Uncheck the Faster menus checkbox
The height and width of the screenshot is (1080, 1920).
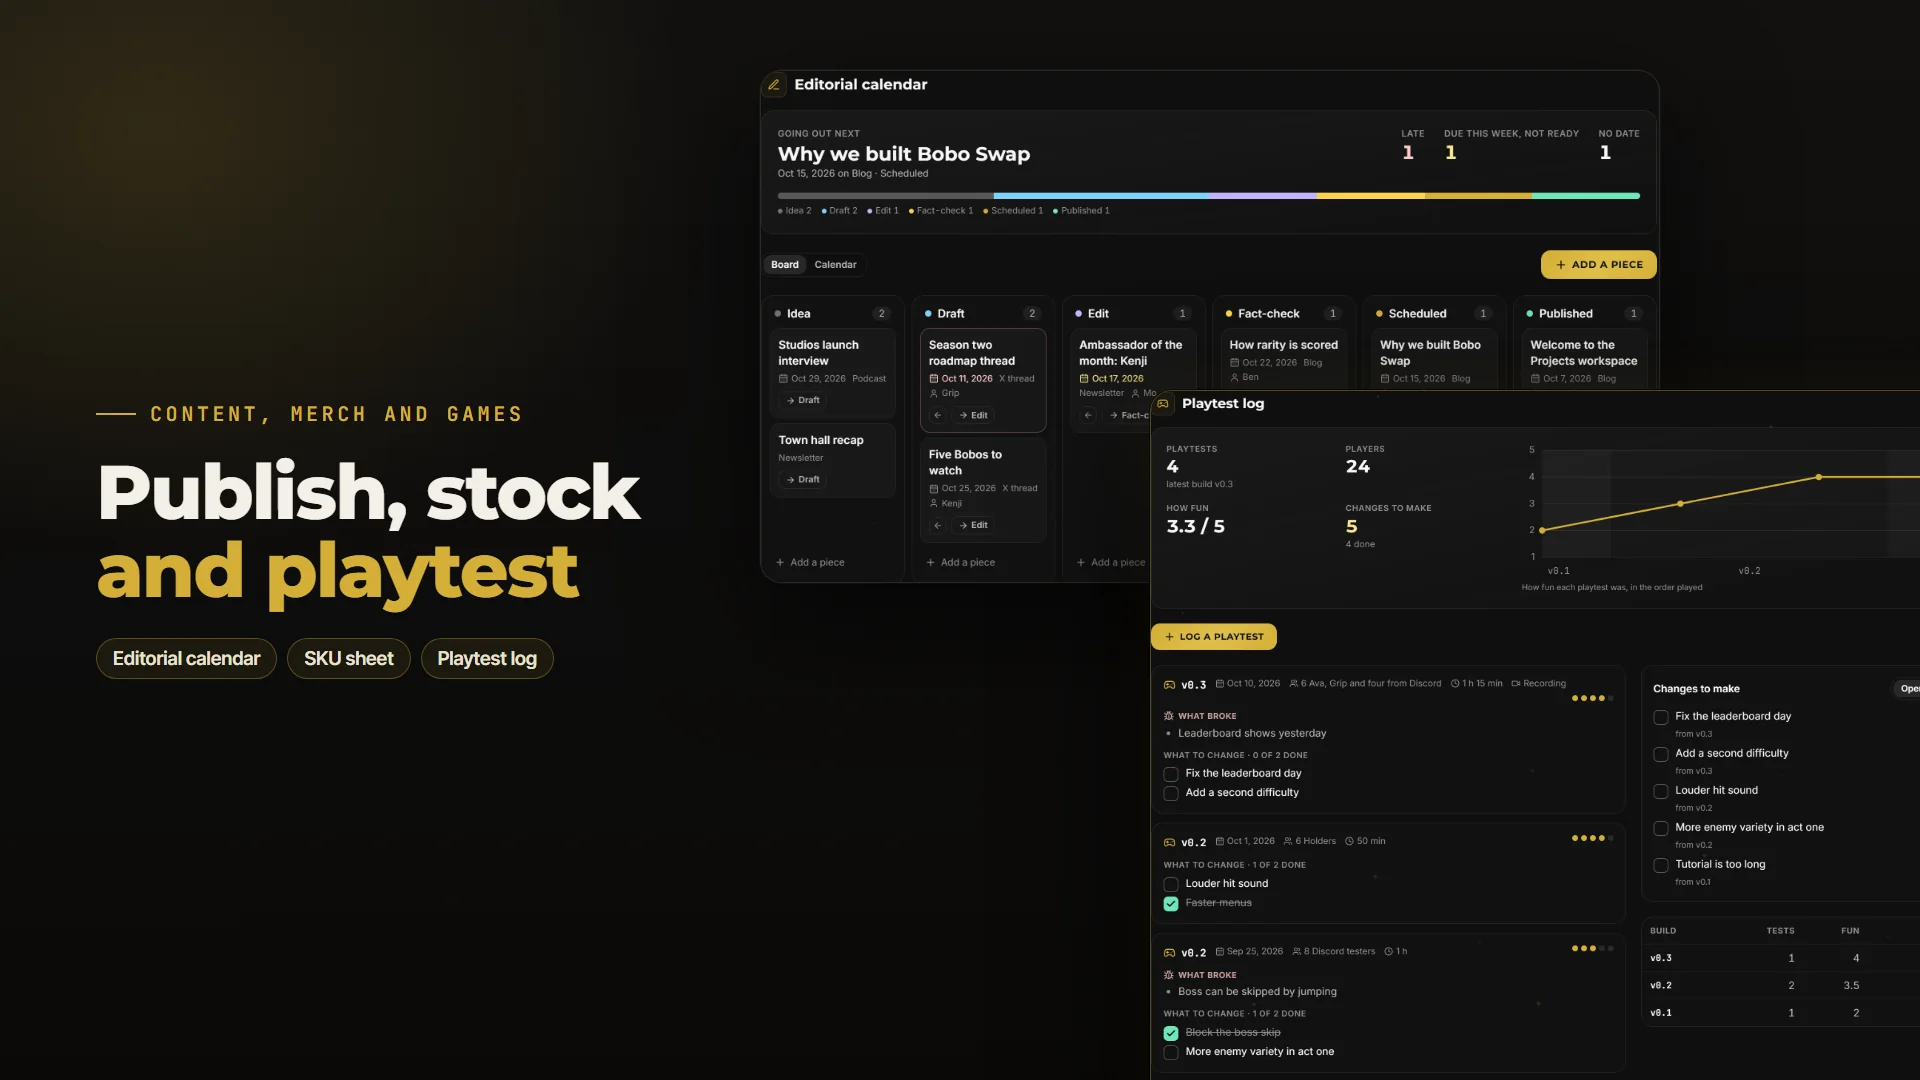point(1171,903)
